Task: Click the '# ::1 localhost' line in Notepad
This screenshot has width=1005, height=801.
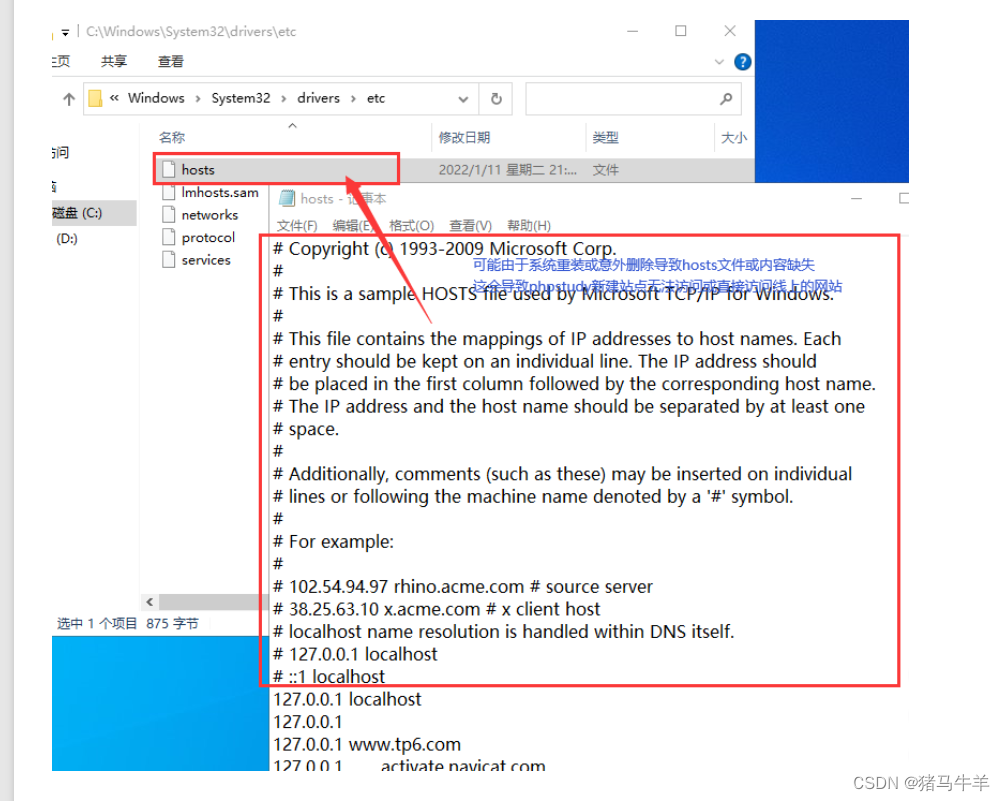Action: click(329, 676)
